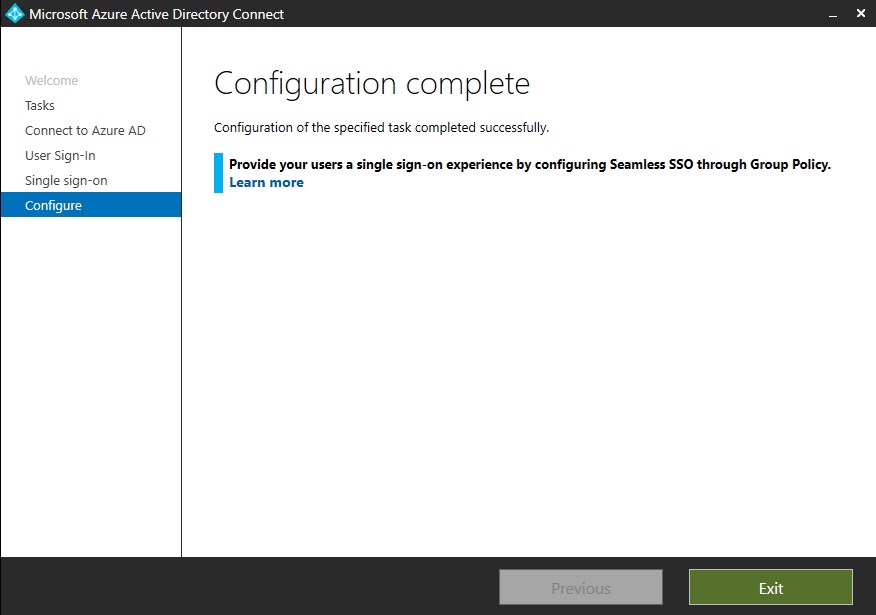
Task: Click the vertical divider beside the sidebar
Action: point(181,380)
